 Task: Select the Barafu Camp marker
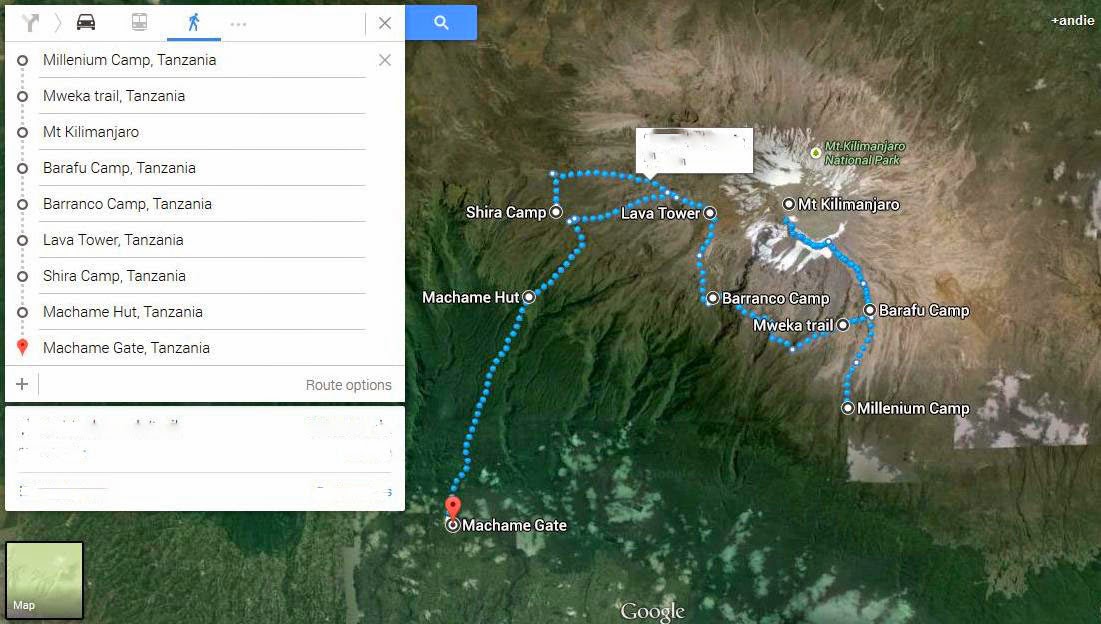click(869, 310)
